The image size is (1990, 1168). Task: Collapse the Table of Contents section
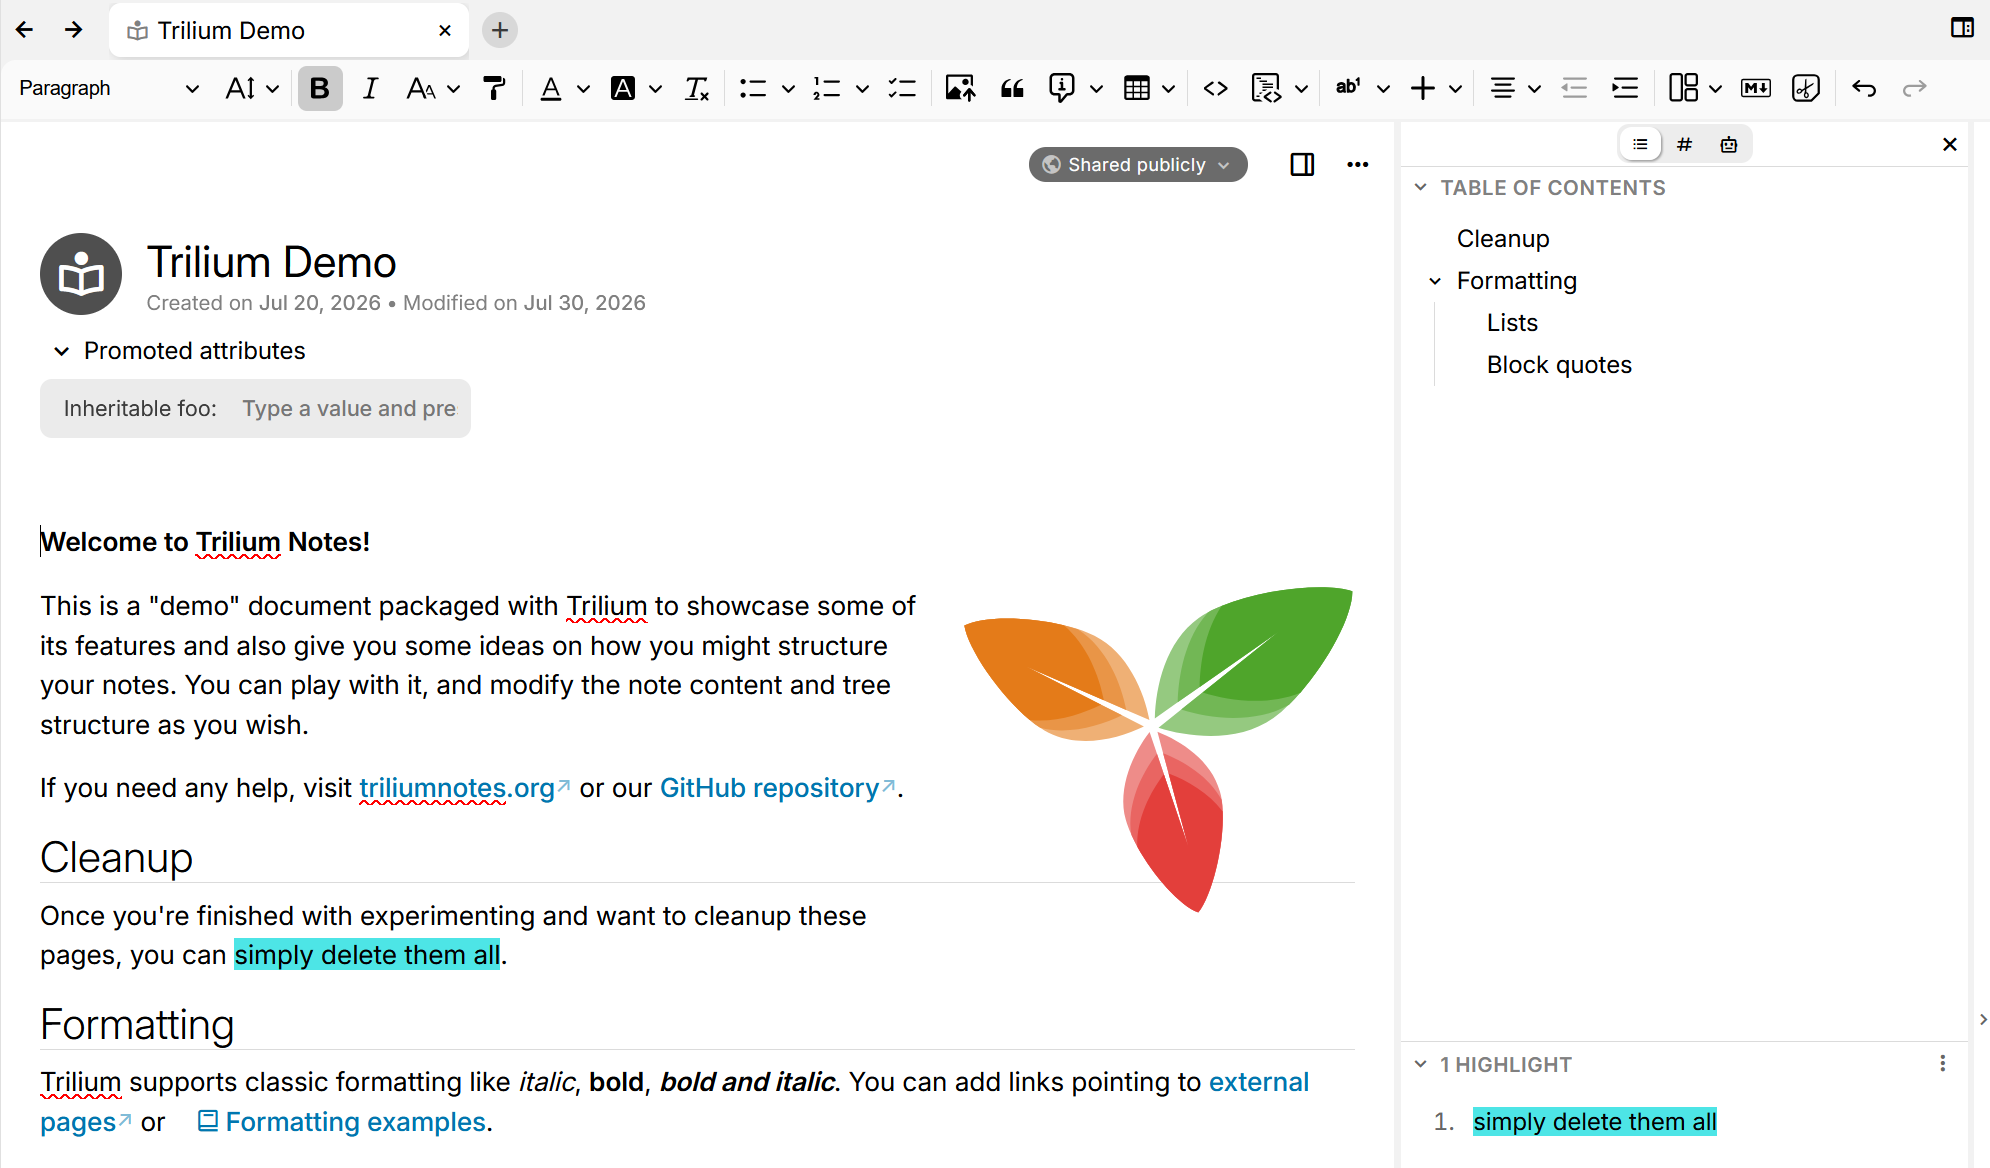click(x=1420, y=187)
